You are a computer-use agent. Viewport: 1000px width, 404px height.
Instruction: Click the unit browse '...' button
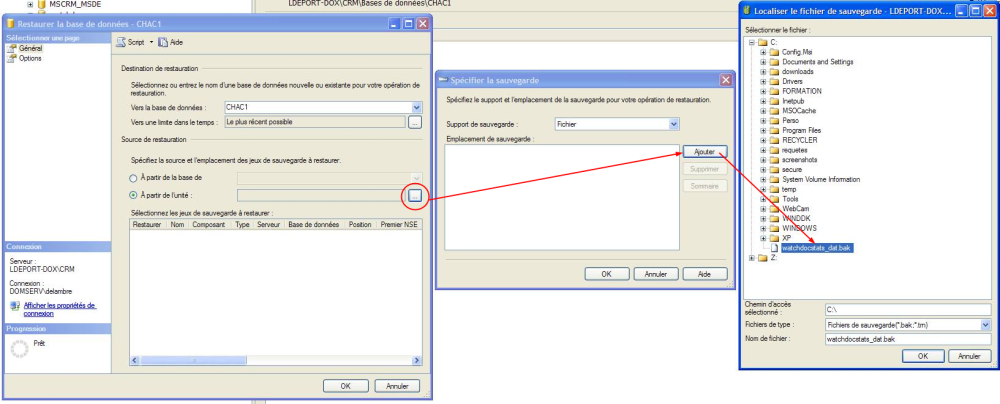coord(414,195)
